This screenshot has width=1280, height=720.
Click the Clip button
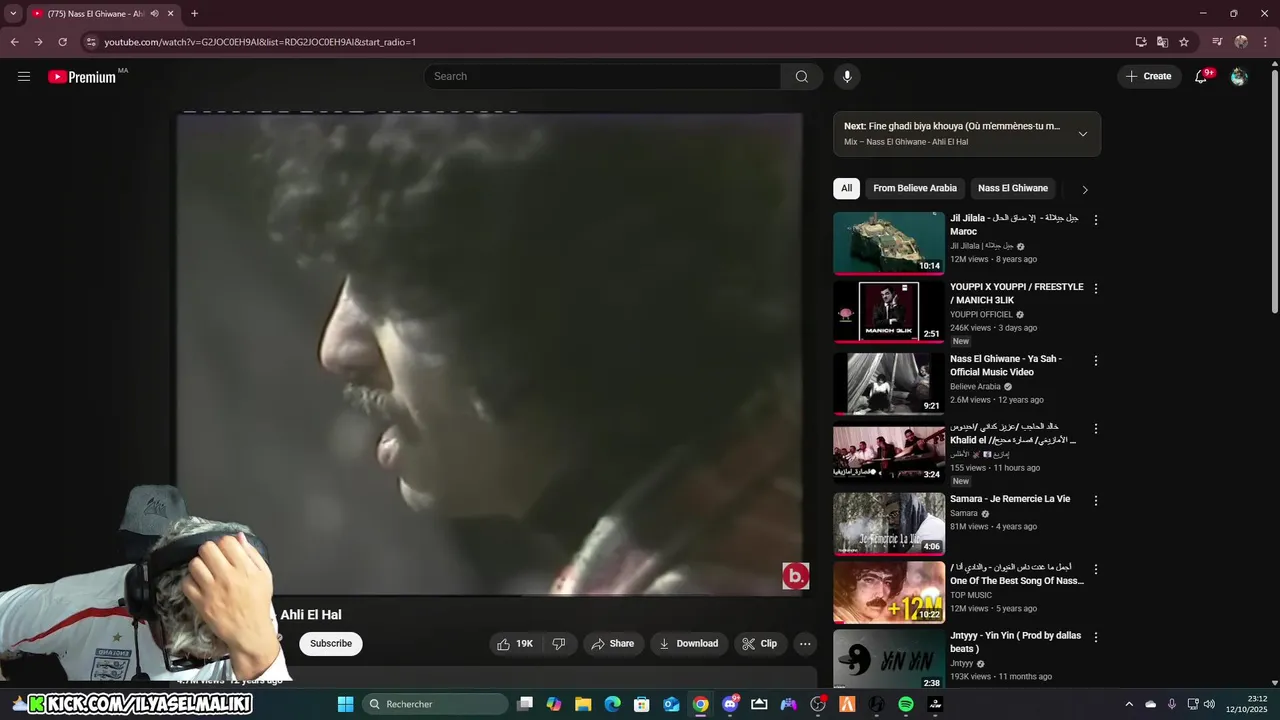click(760, 644)
